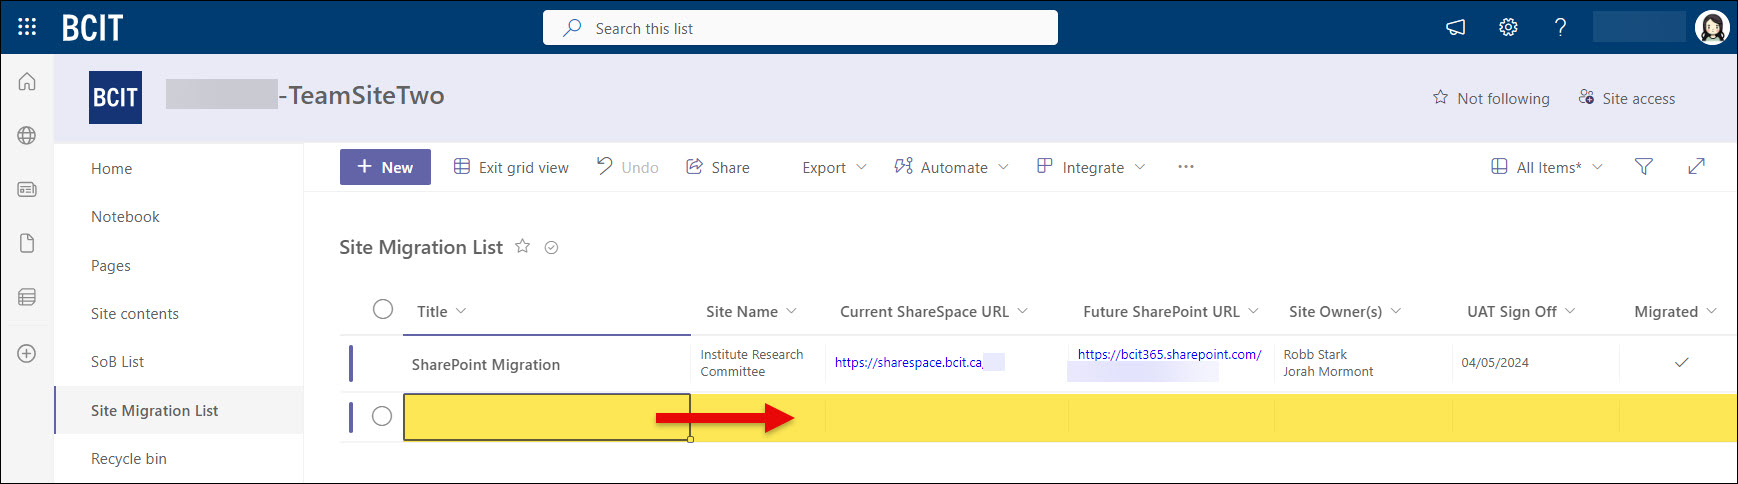Click the Institute Research Committee cell

coord(757,363)
